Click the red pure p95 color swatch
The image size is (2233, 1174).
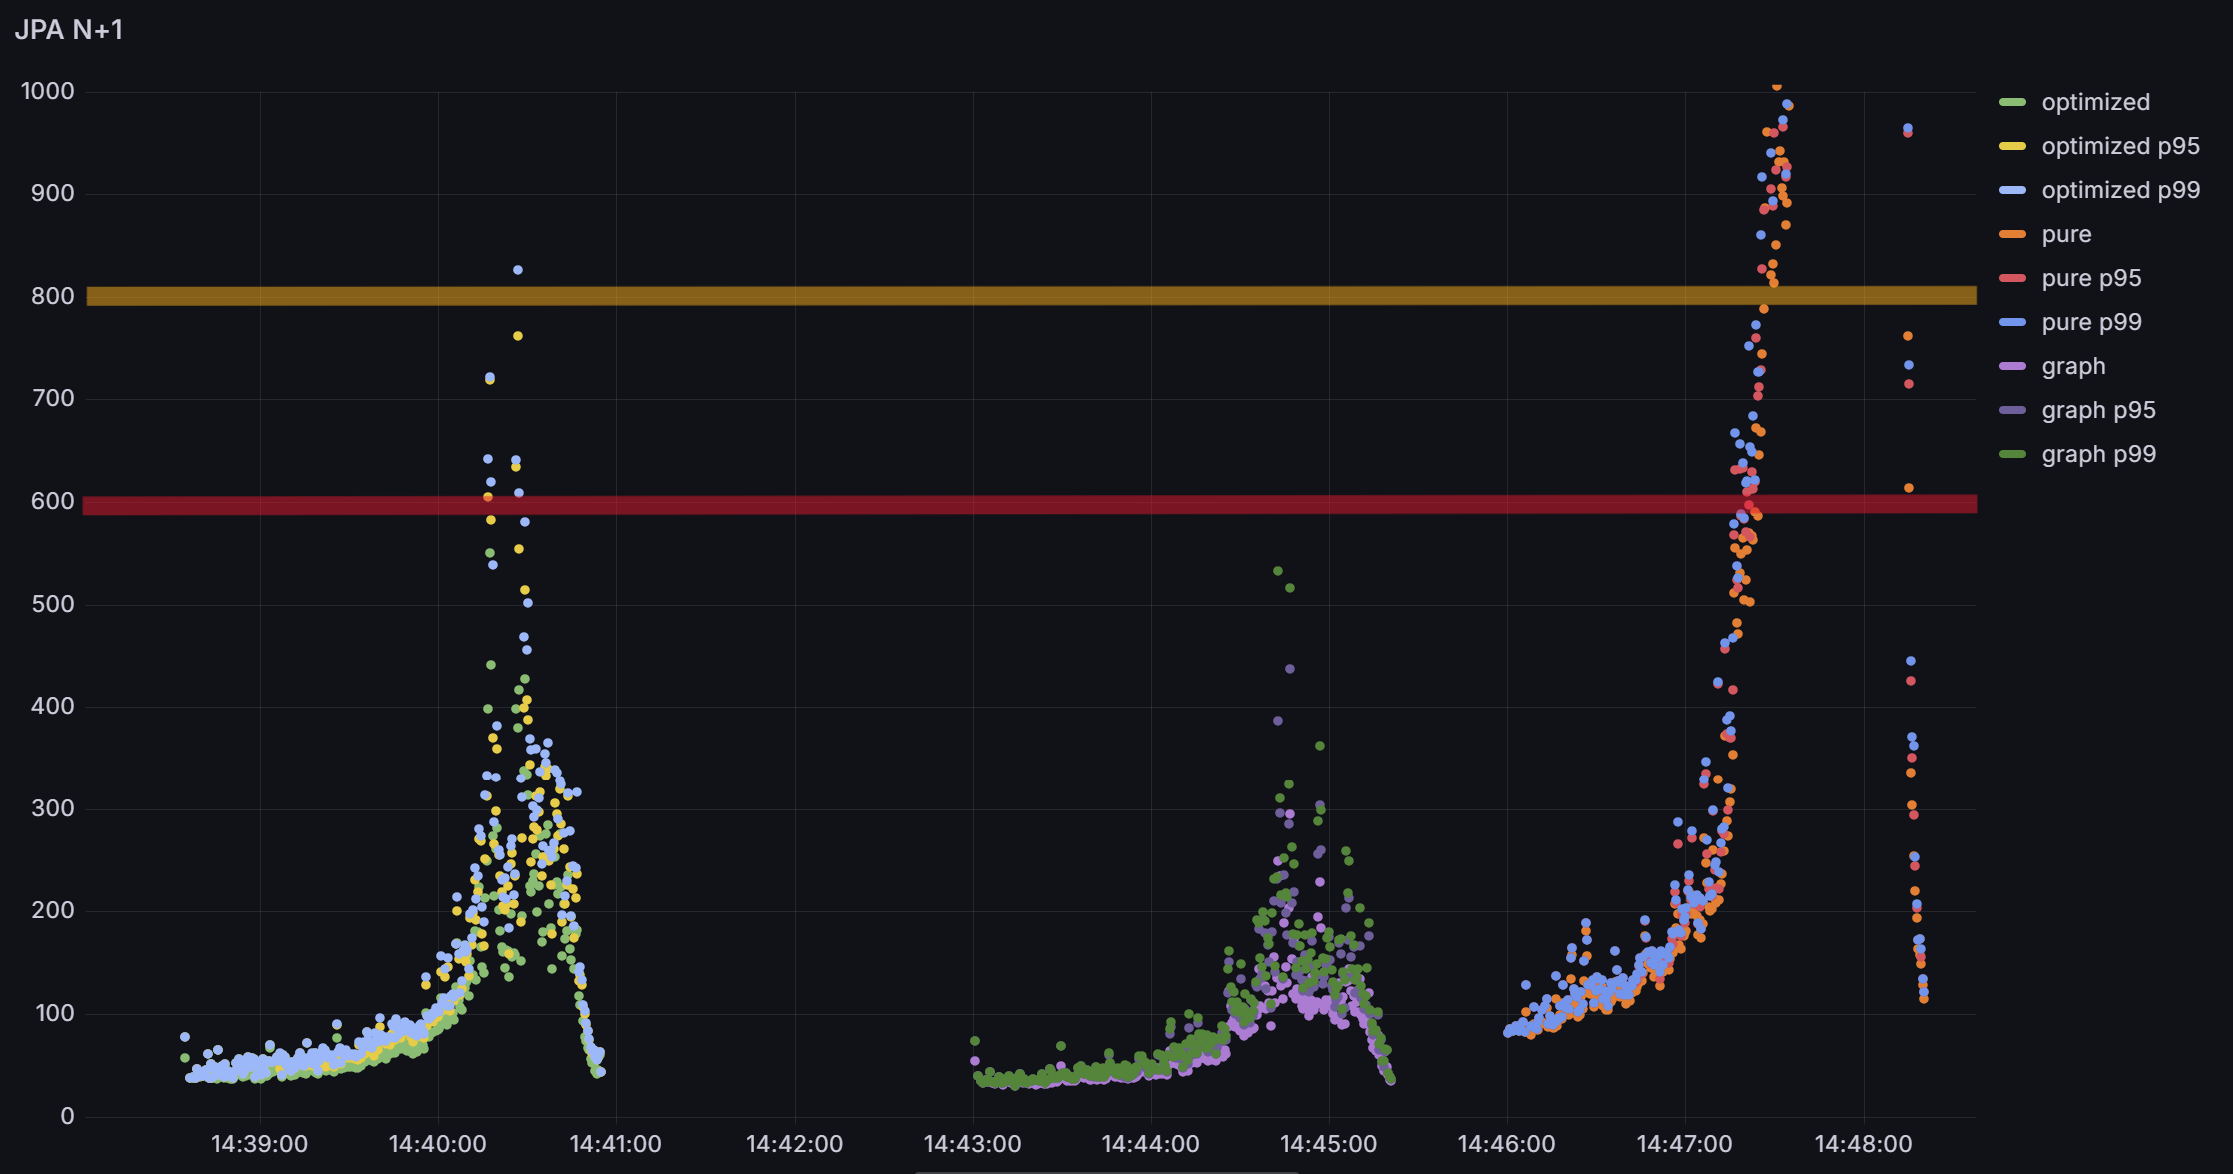pos(2012,278)
